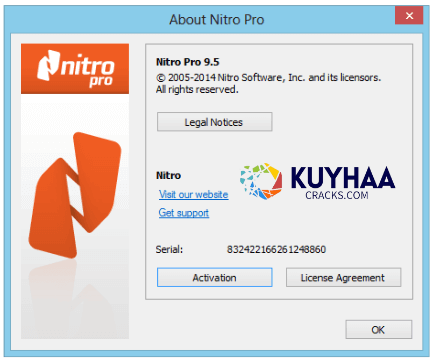Click the large orange Nitro emblem
435x362 pixels.
pyautogui.click(x=75, y=195)
